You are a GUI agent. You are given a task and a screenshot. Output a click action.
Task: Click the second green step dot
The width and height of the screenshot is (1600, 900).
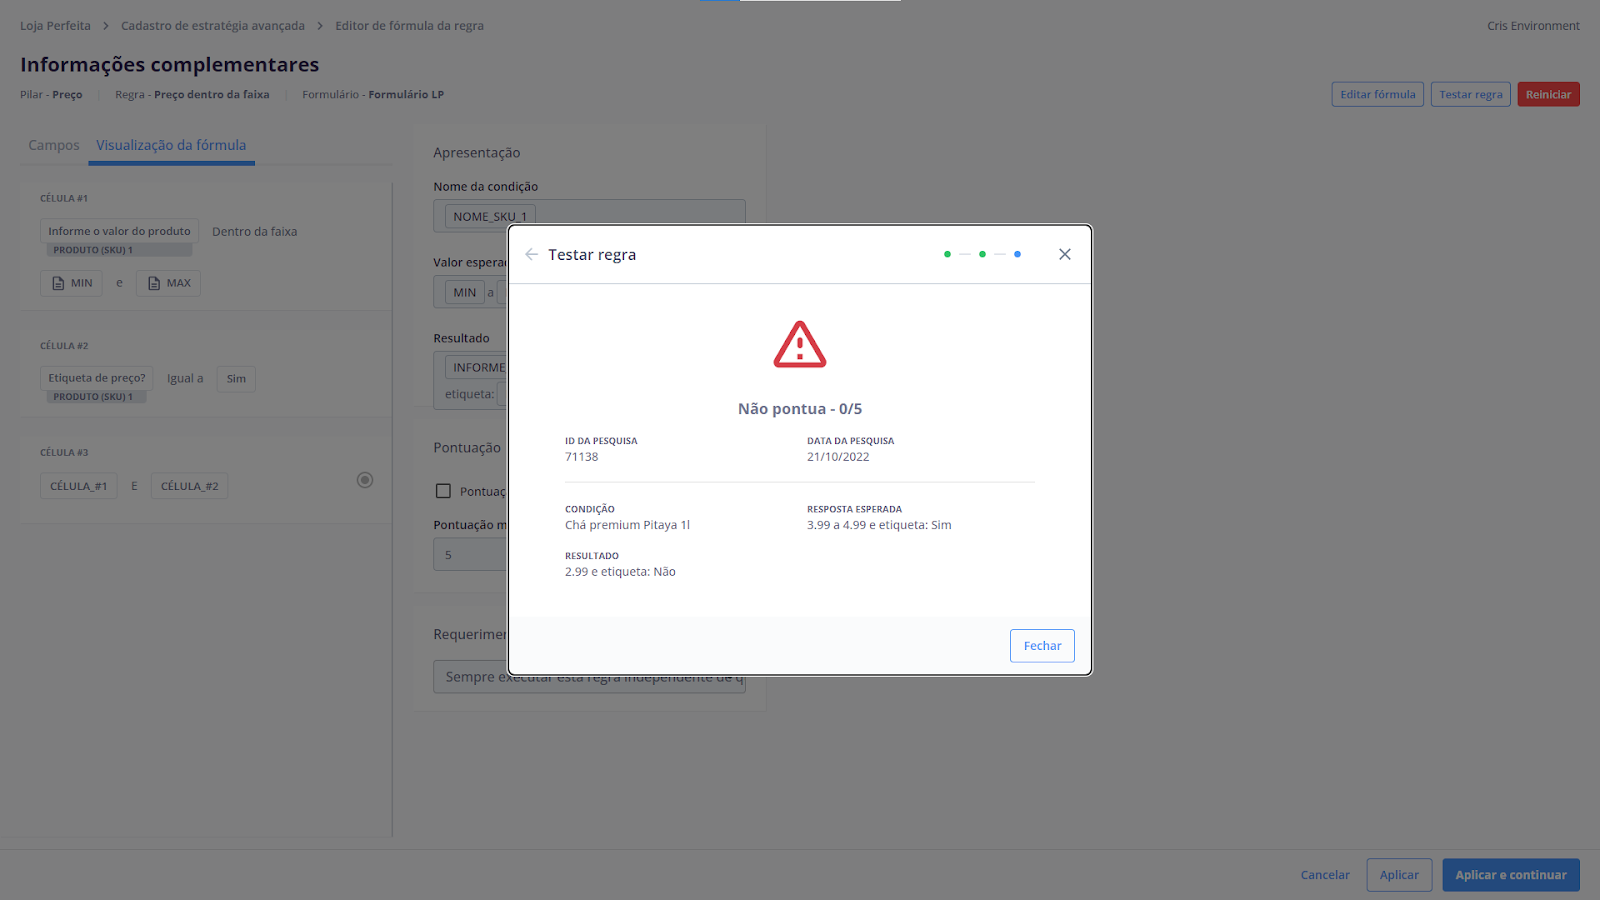coord(982,254)
